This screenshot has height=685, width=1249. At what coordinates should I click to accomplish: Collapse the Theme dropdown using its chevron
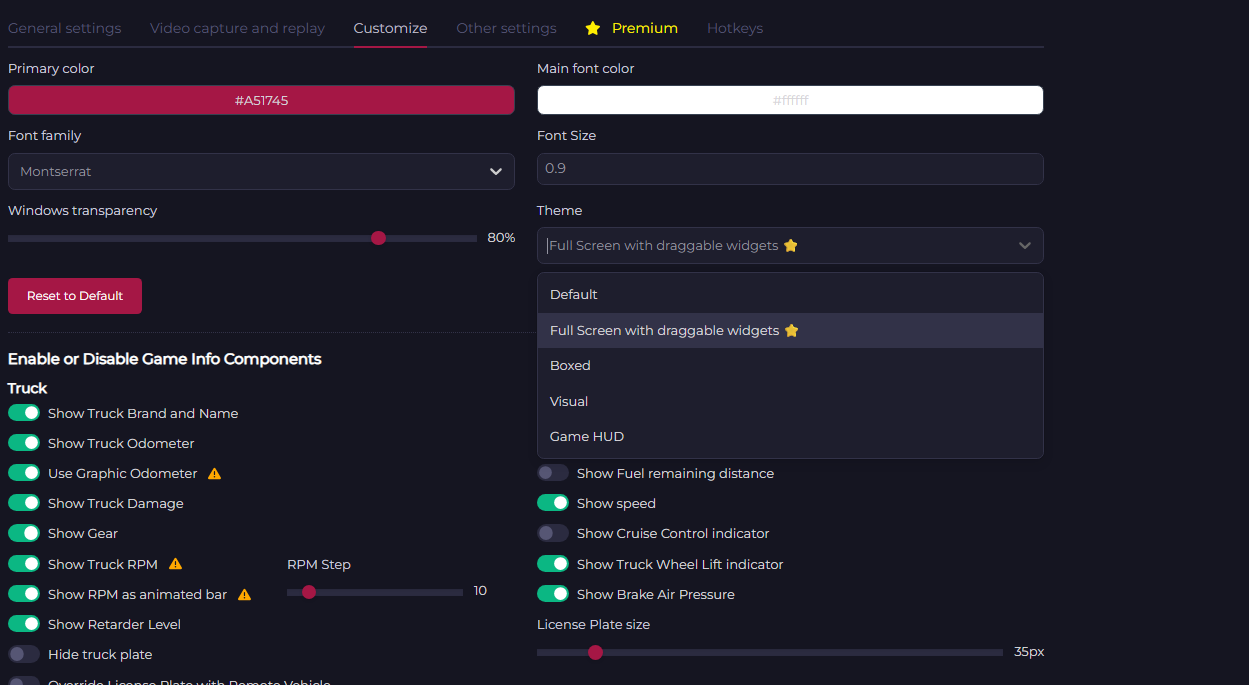[1024, 246]
